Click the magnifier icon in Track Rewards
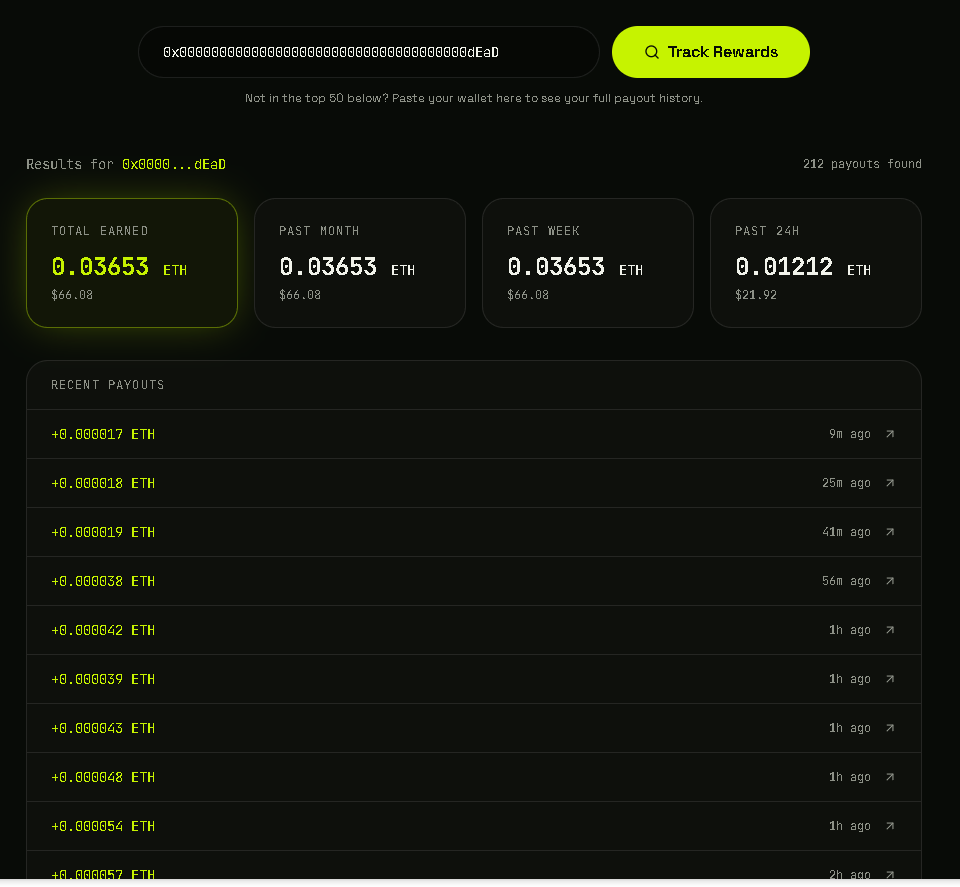 pyautogui.click(x=652, y=52)
